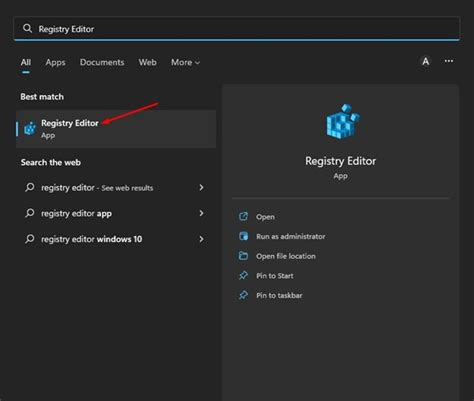Open the three-dot options menu
The height and width of the screenshot is (401, 474).
[x=449, y=61]
